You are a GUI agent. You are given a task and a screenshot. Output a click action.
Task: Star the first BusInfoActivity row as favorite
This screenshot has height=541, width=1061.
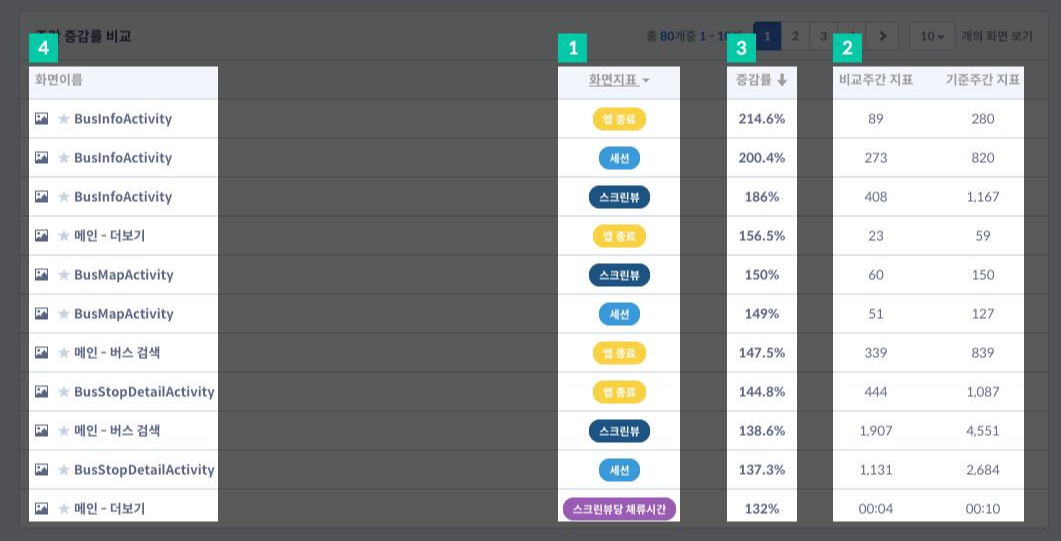point(64,119)
